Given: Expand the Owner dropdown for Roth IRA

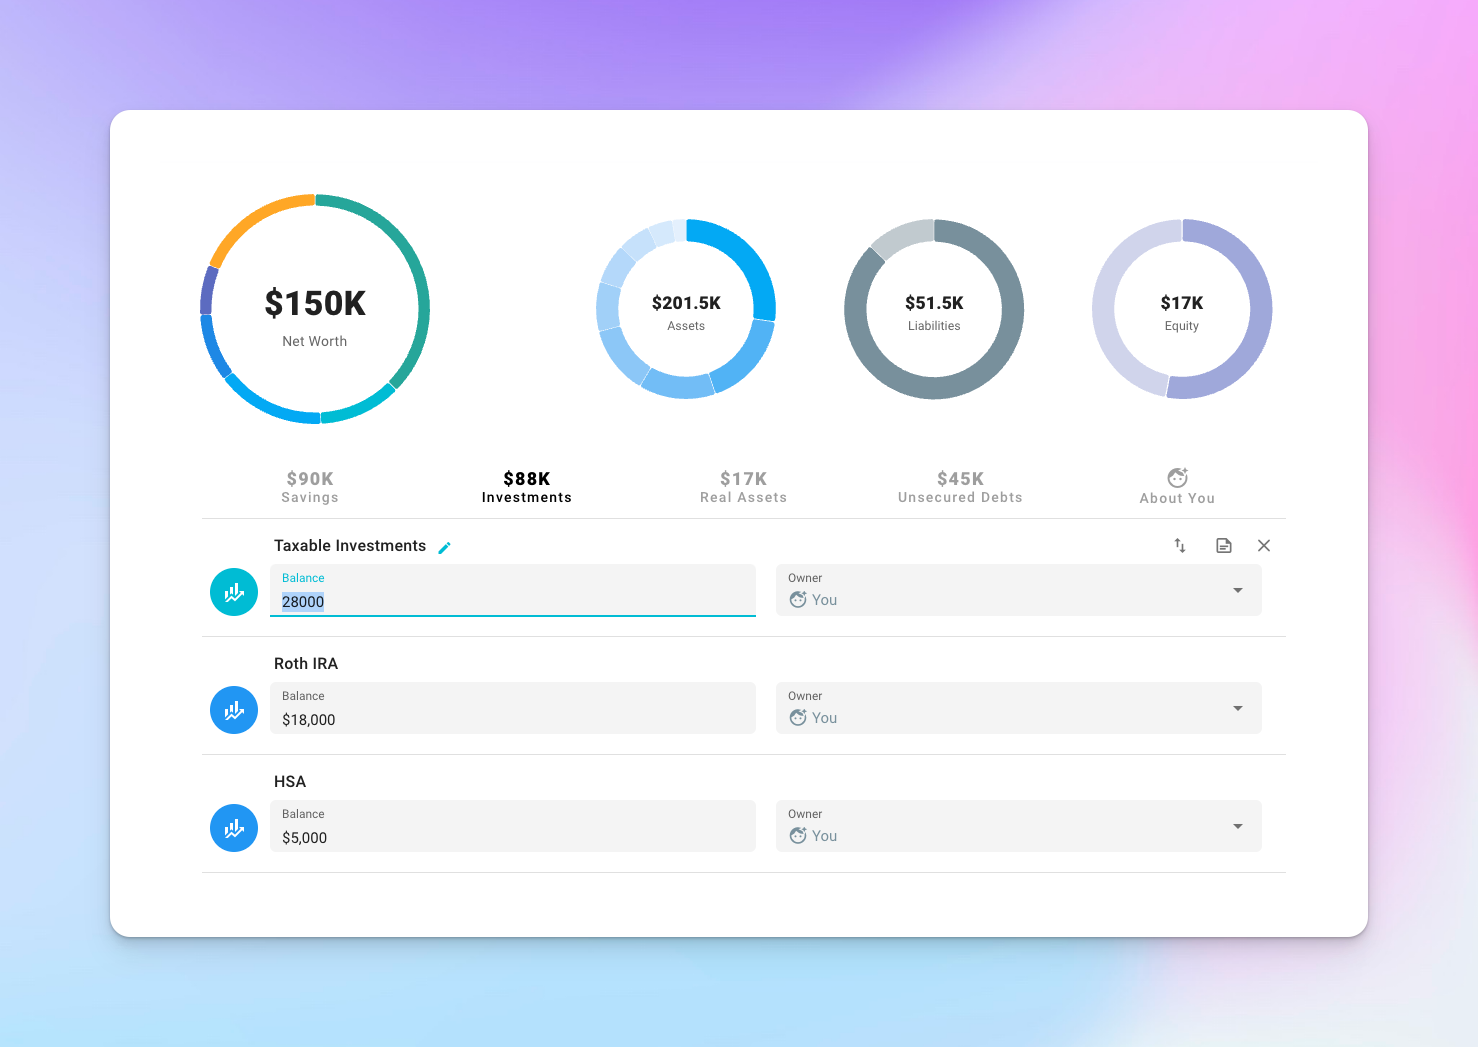Looking at the screenshot, I should pyautogui.click(x=1238, y=708).
